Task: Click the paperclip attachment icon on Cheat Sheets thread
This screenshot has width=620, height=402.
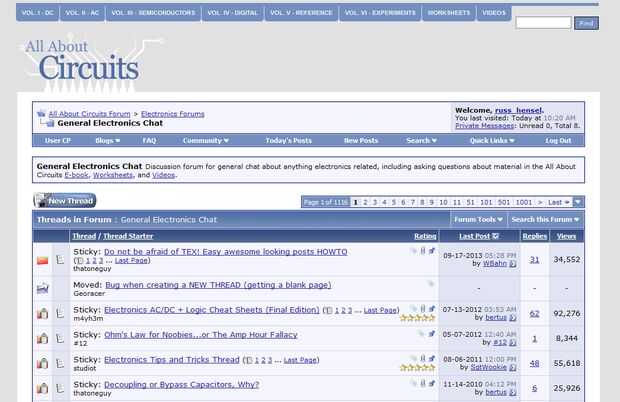Action: [x=423, y=308]
